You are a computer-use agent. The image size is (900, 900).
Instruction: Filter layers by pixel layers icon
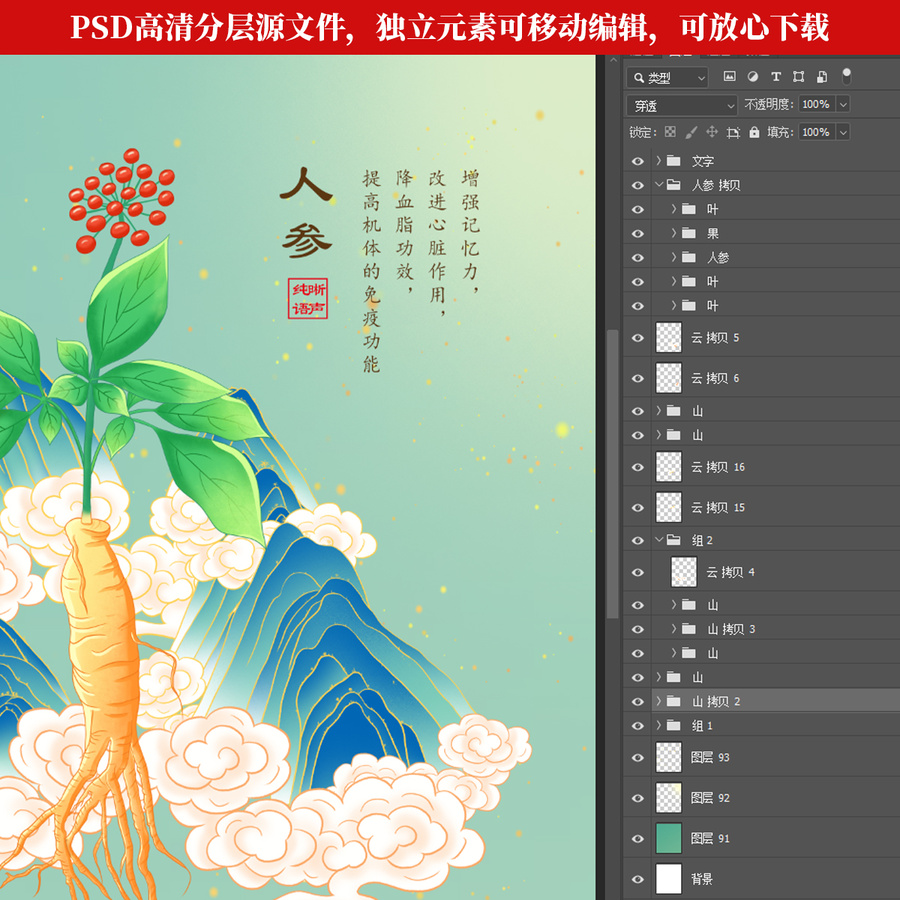click(x=730, y=76)
